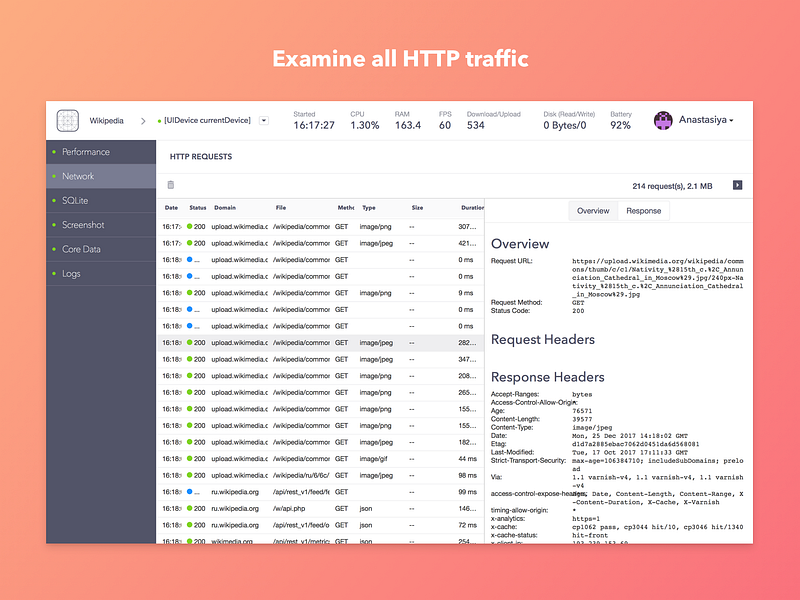800x600 pixels.
Task: Click the Wikipedia app name
Action: click(107, 121)
